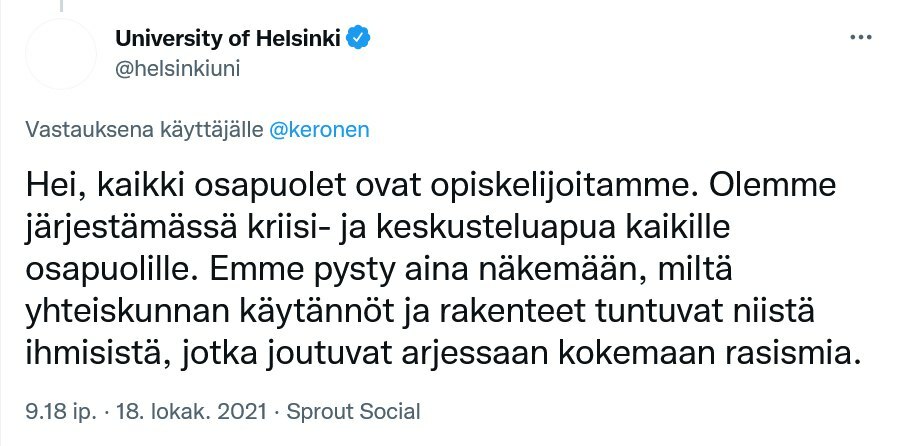
Task: Click the opening word "Hei" in the tweet
Action: click(46, 189)
